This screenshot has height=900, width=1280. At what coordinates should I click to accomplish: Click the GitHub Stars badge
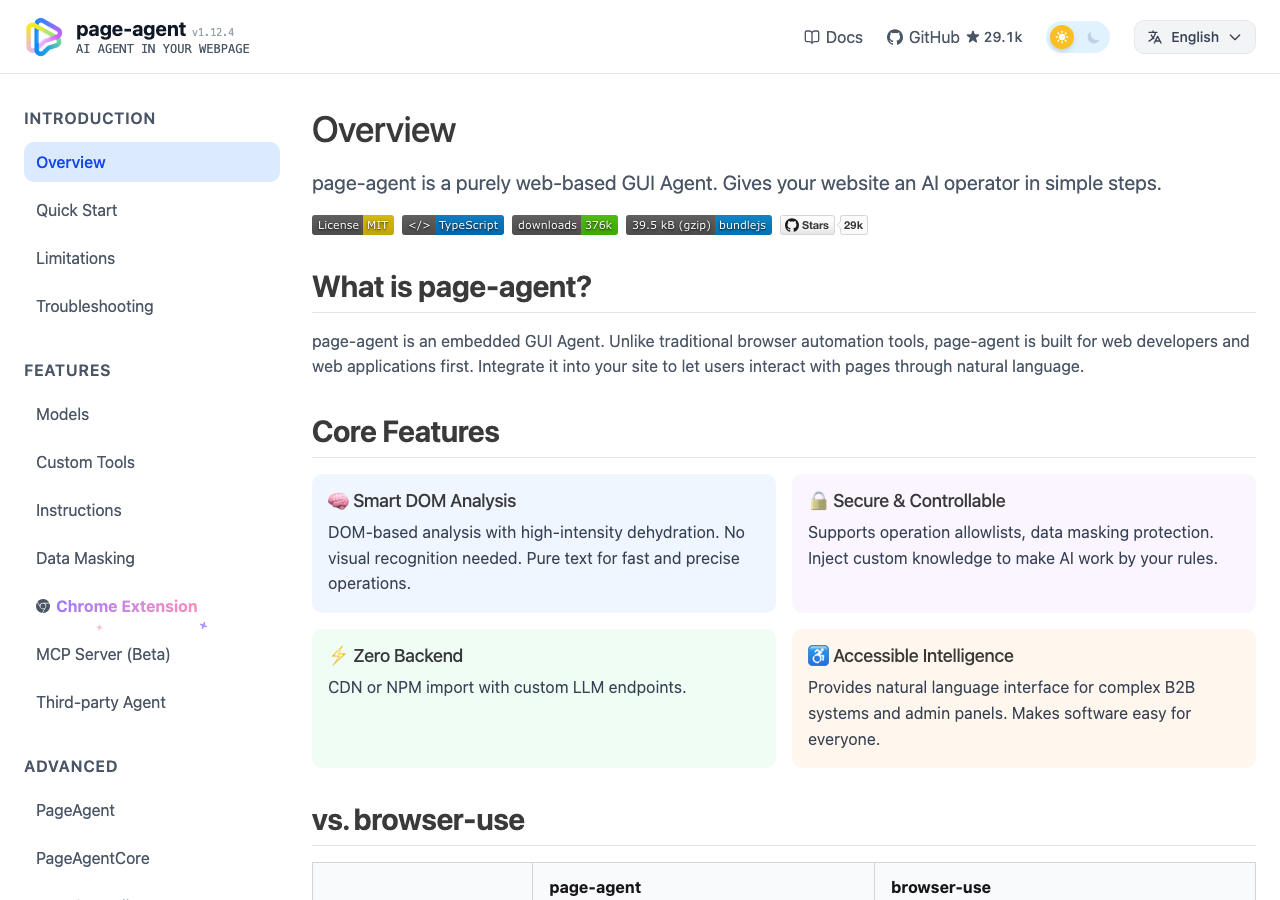[x=807, y=225]
